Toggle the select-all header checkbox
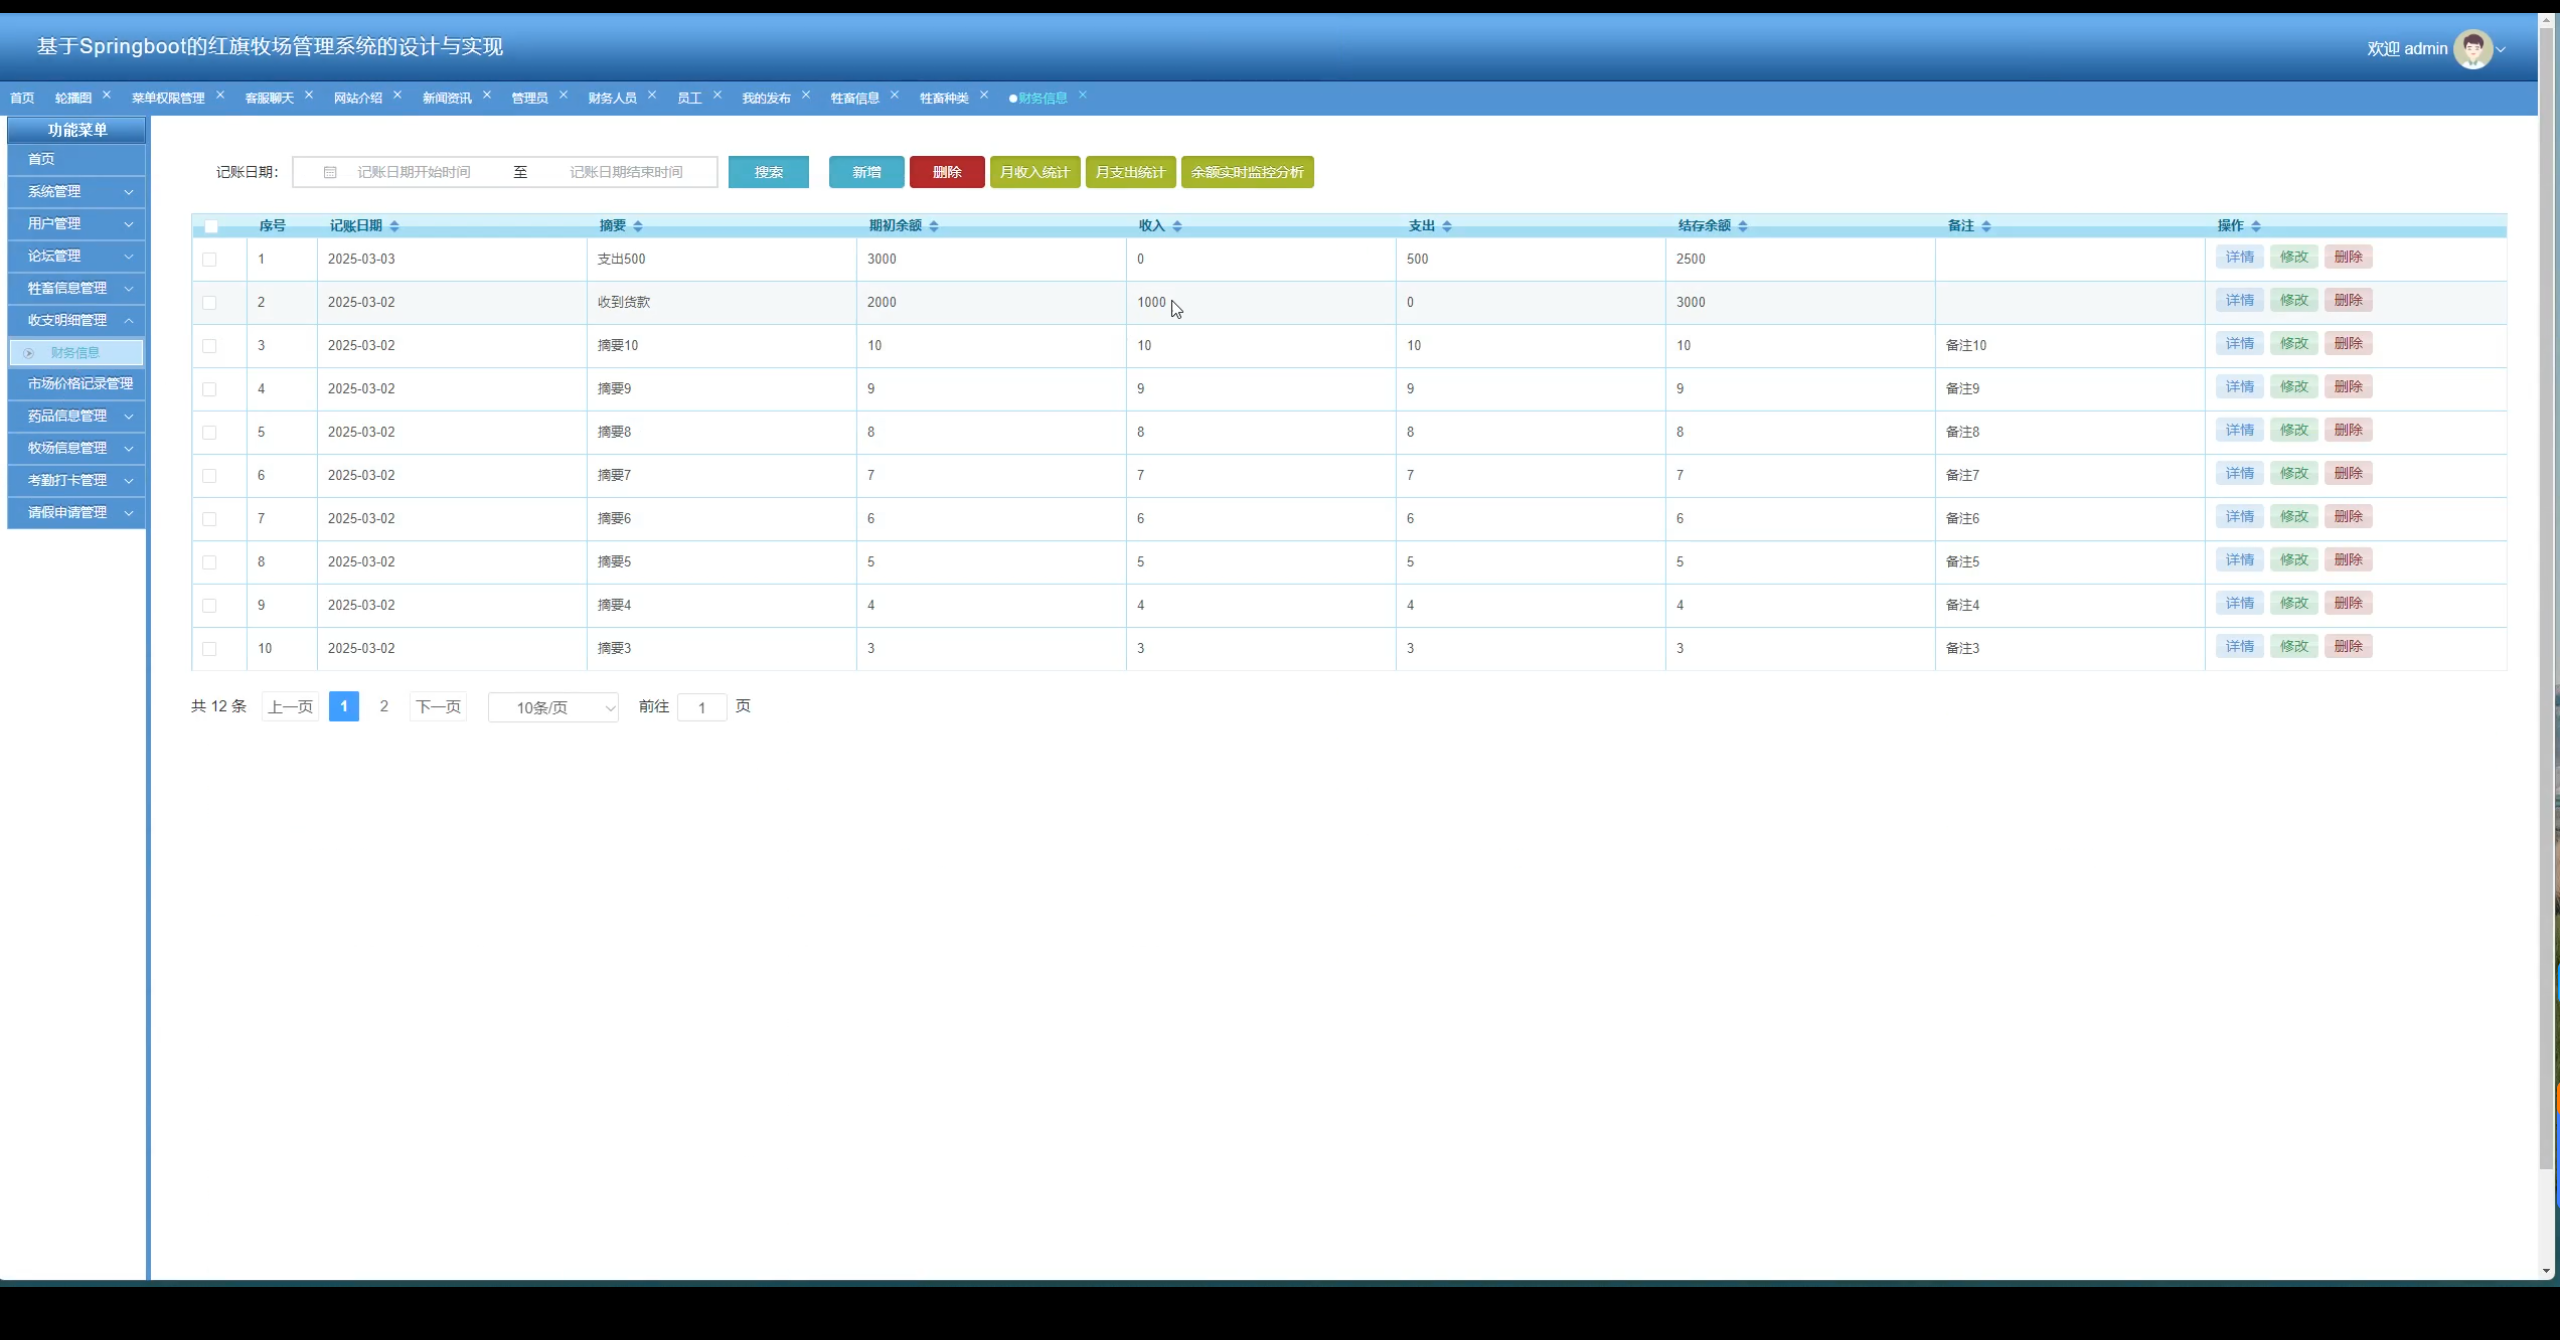 (211, 227)
